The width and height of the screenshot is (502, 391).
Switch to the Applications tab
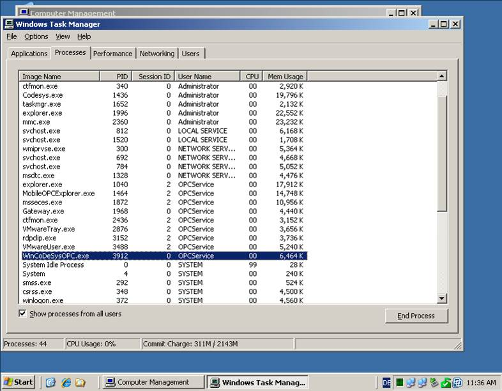click(29, 53)
